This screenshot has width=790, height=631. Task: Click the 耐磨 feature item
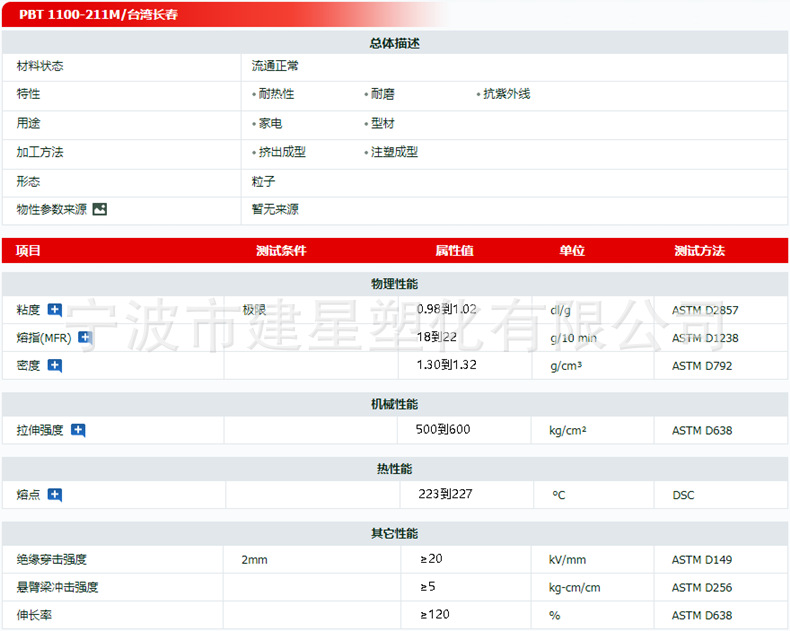click(x=382, y=94)
